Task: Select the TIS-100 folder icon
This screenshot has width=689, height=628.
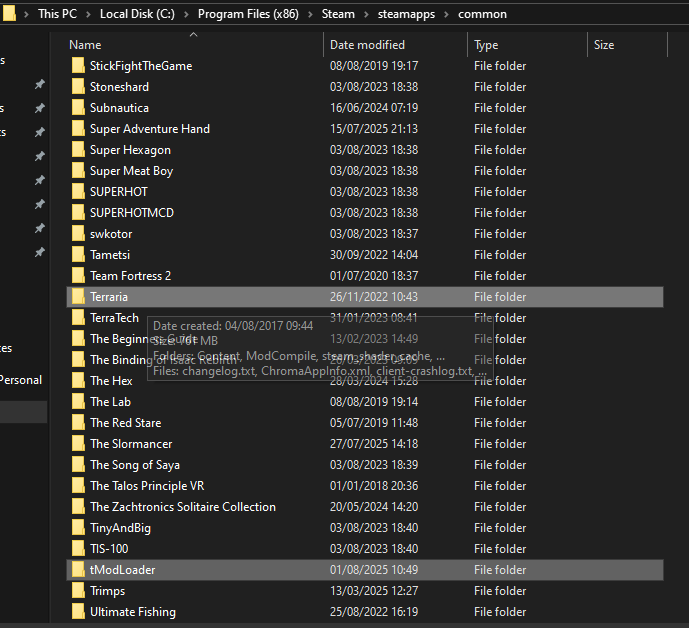Action: (x=78, y=548)
